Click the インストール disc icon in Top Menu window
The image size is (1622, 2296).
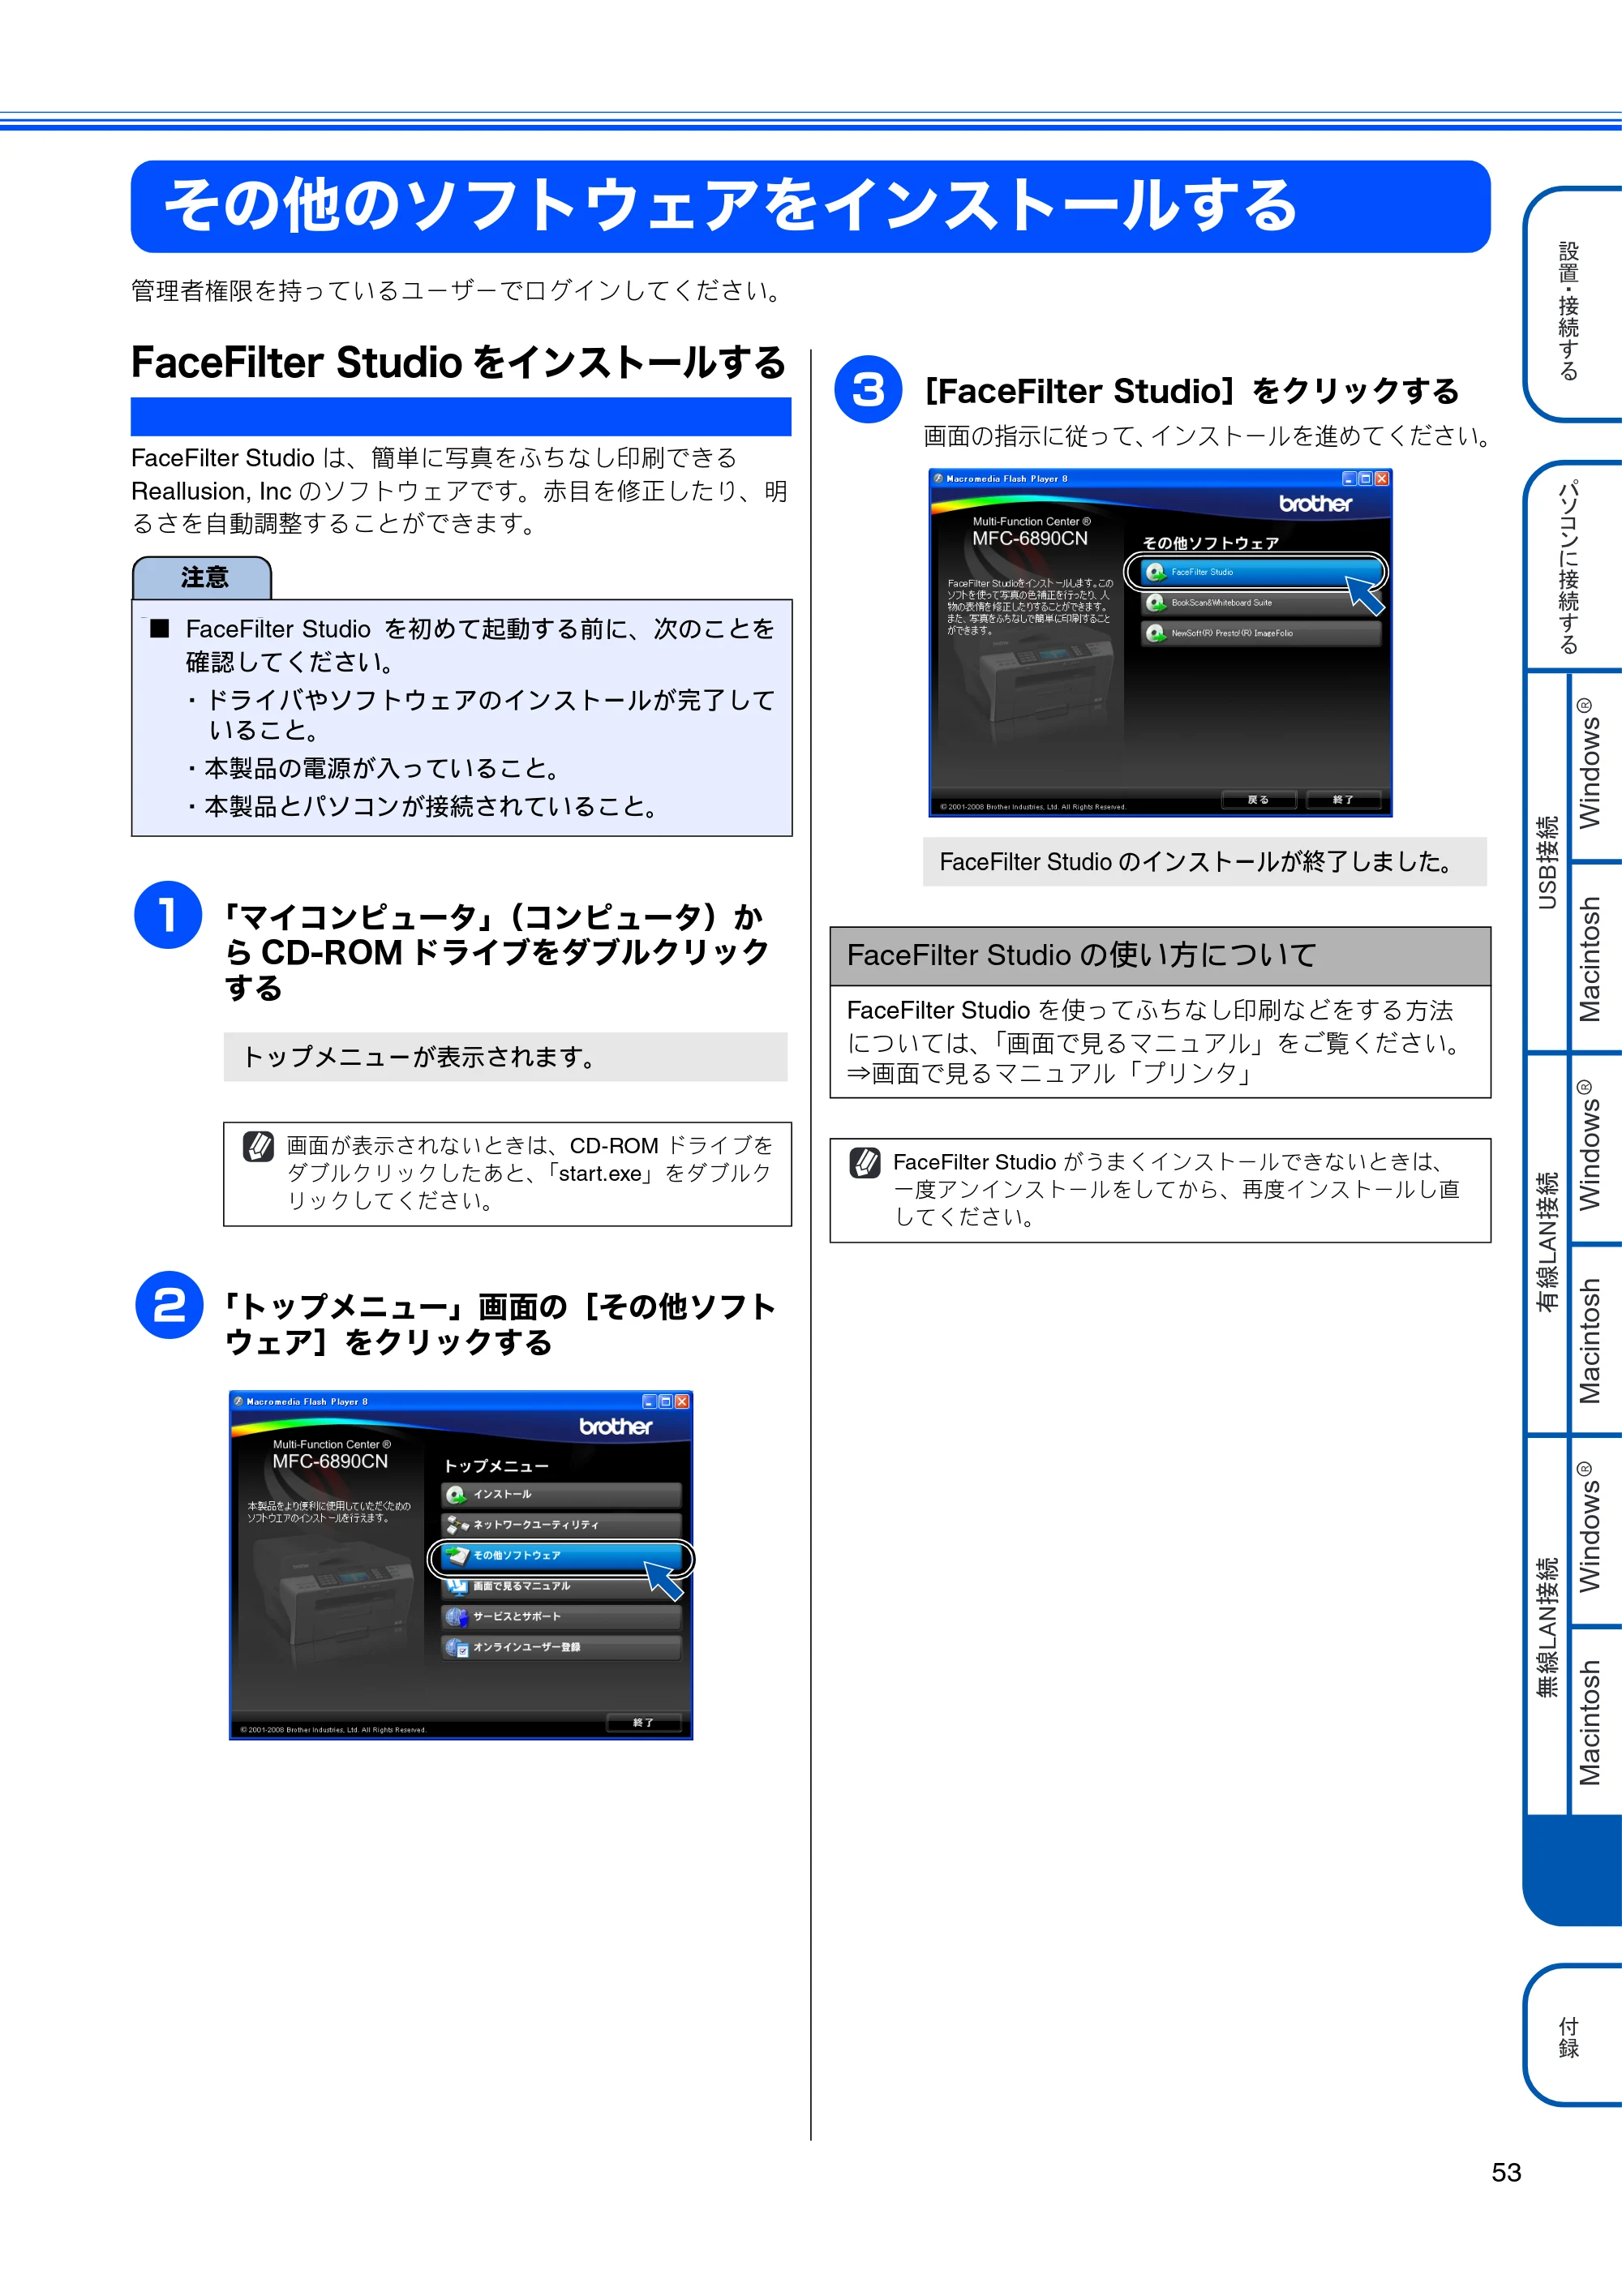pos(456,1494)
